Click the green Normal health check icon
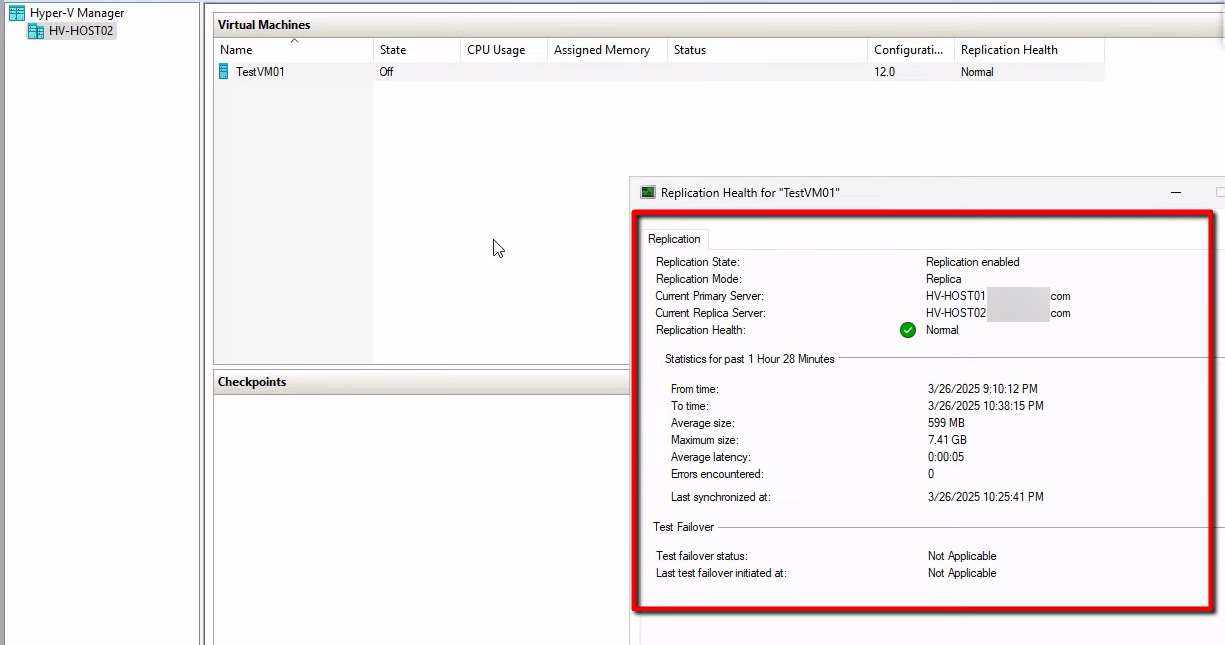Image resolution: width=1225 pixels, height=645 pixels. tap(908, 330)
